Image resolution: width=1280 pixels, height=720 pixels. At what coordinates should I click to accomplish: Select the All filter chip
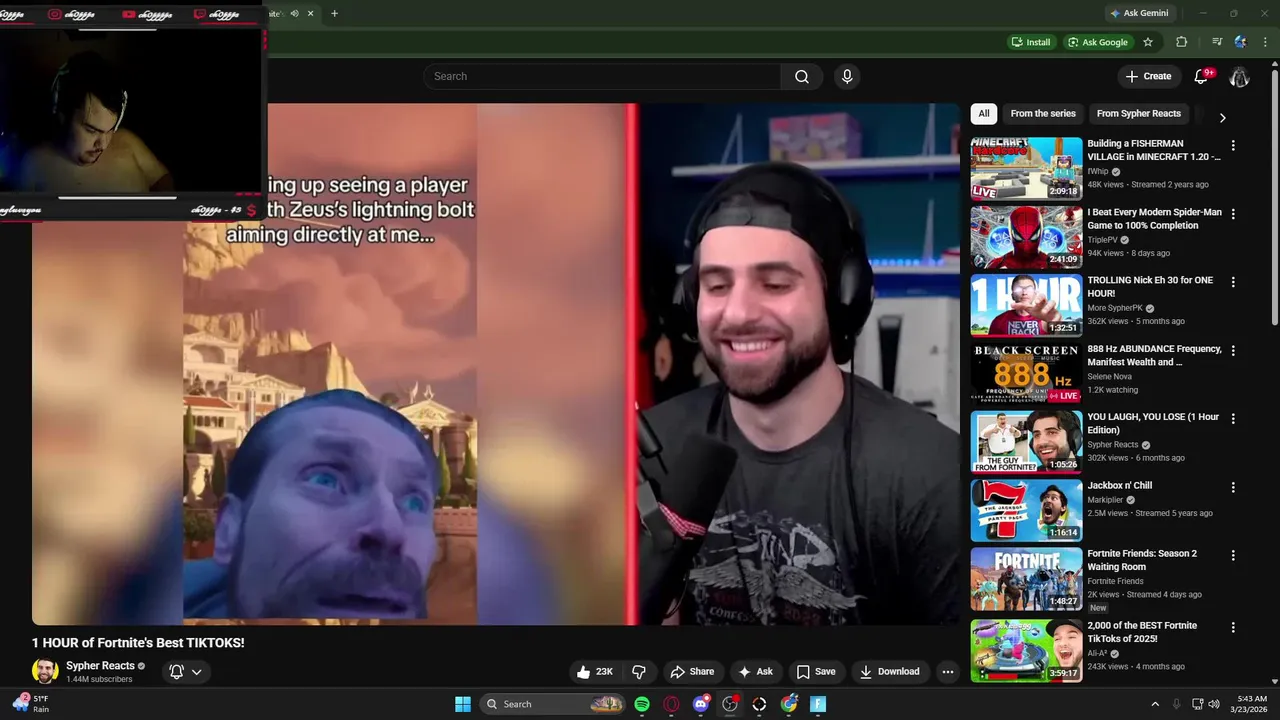pos(984,113)
